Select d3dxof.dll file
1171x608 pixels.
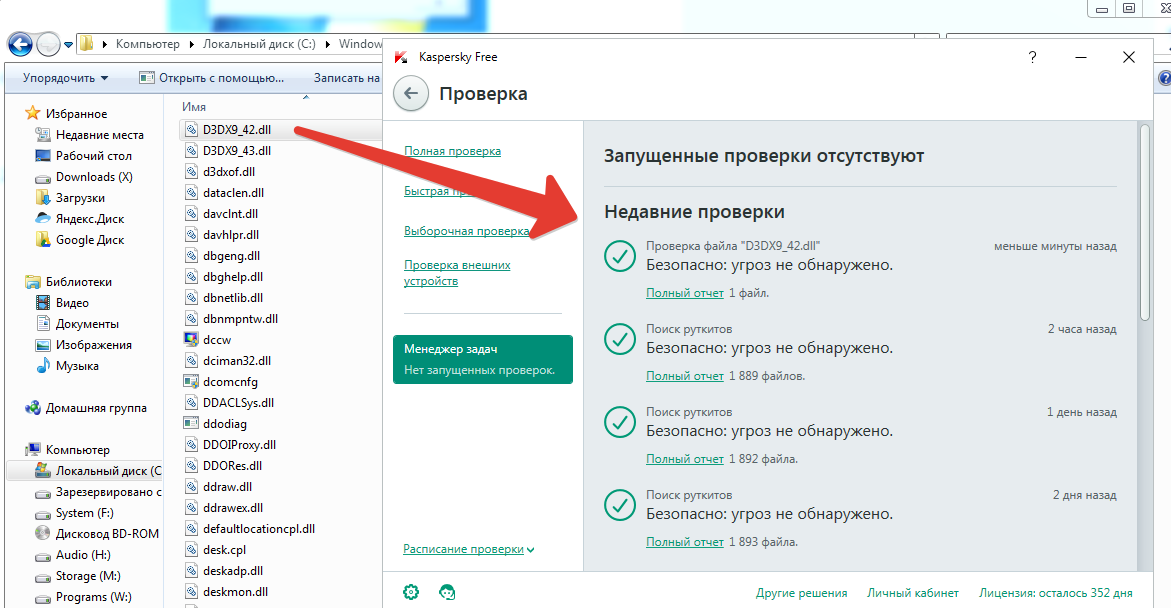(x=229, y=171)
